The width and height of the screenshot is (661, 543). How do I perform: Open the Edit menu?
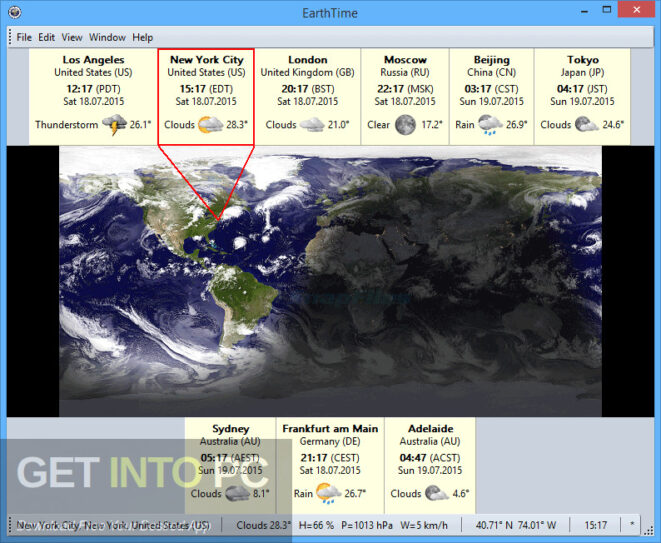46,38
